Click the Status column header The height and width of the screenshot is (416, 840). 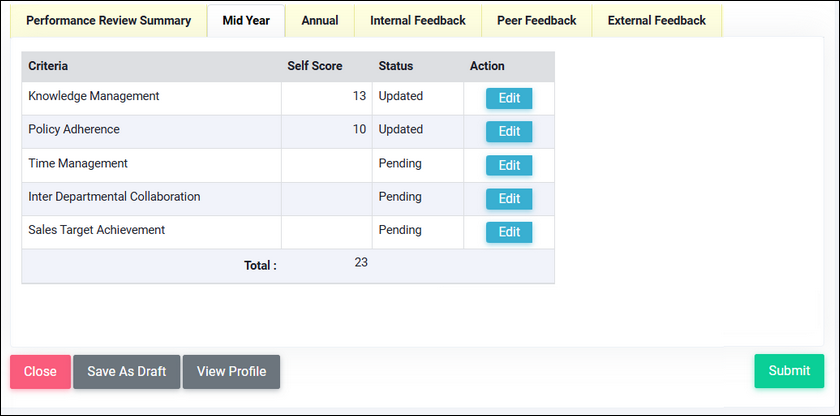(x=395, y=66)
